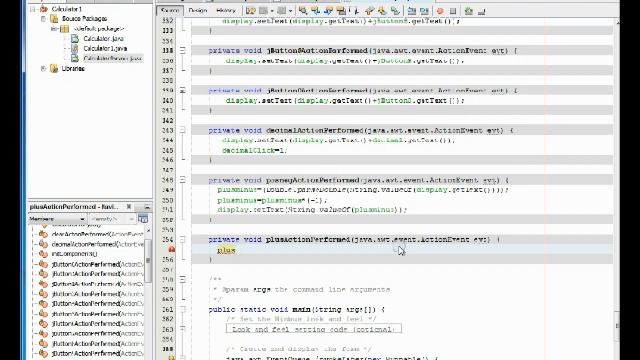This screenshot has width=640, height=360.
Task: Select decimalActionPerformed in Navigator
Action: 98,244
